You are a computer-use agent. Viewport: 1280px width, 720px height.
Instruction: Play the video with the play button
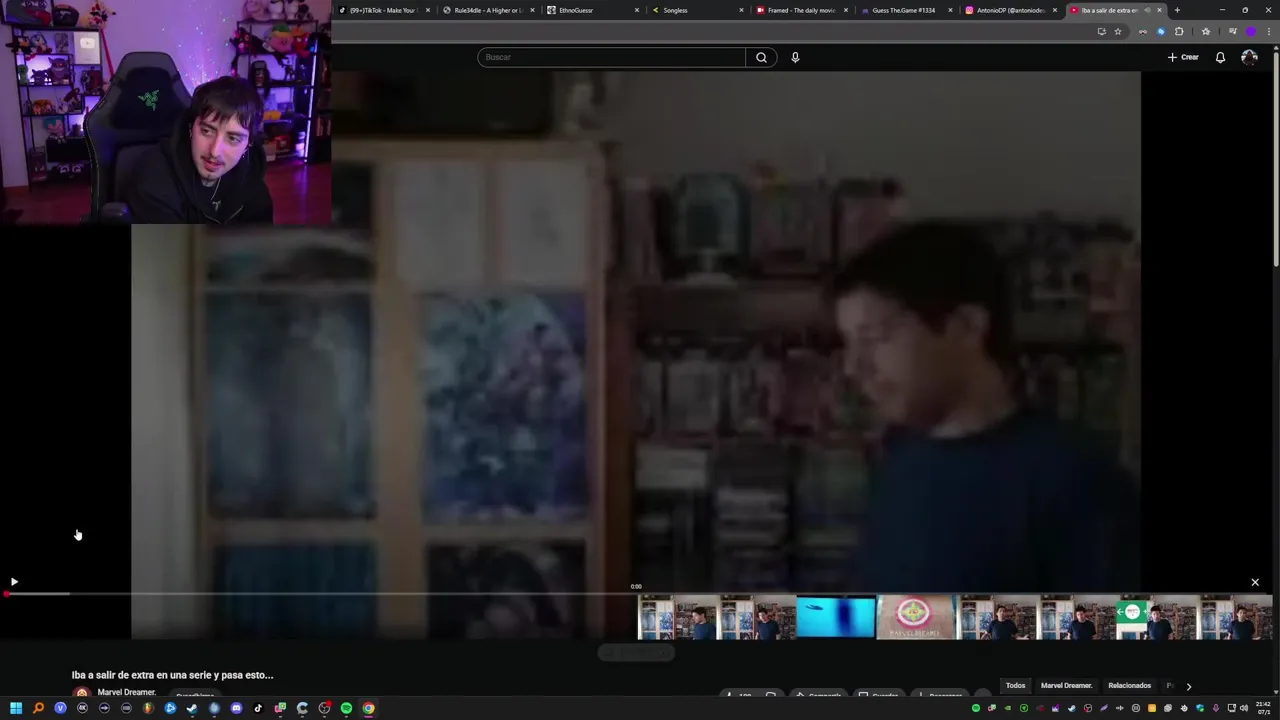(x=14, y=581)
